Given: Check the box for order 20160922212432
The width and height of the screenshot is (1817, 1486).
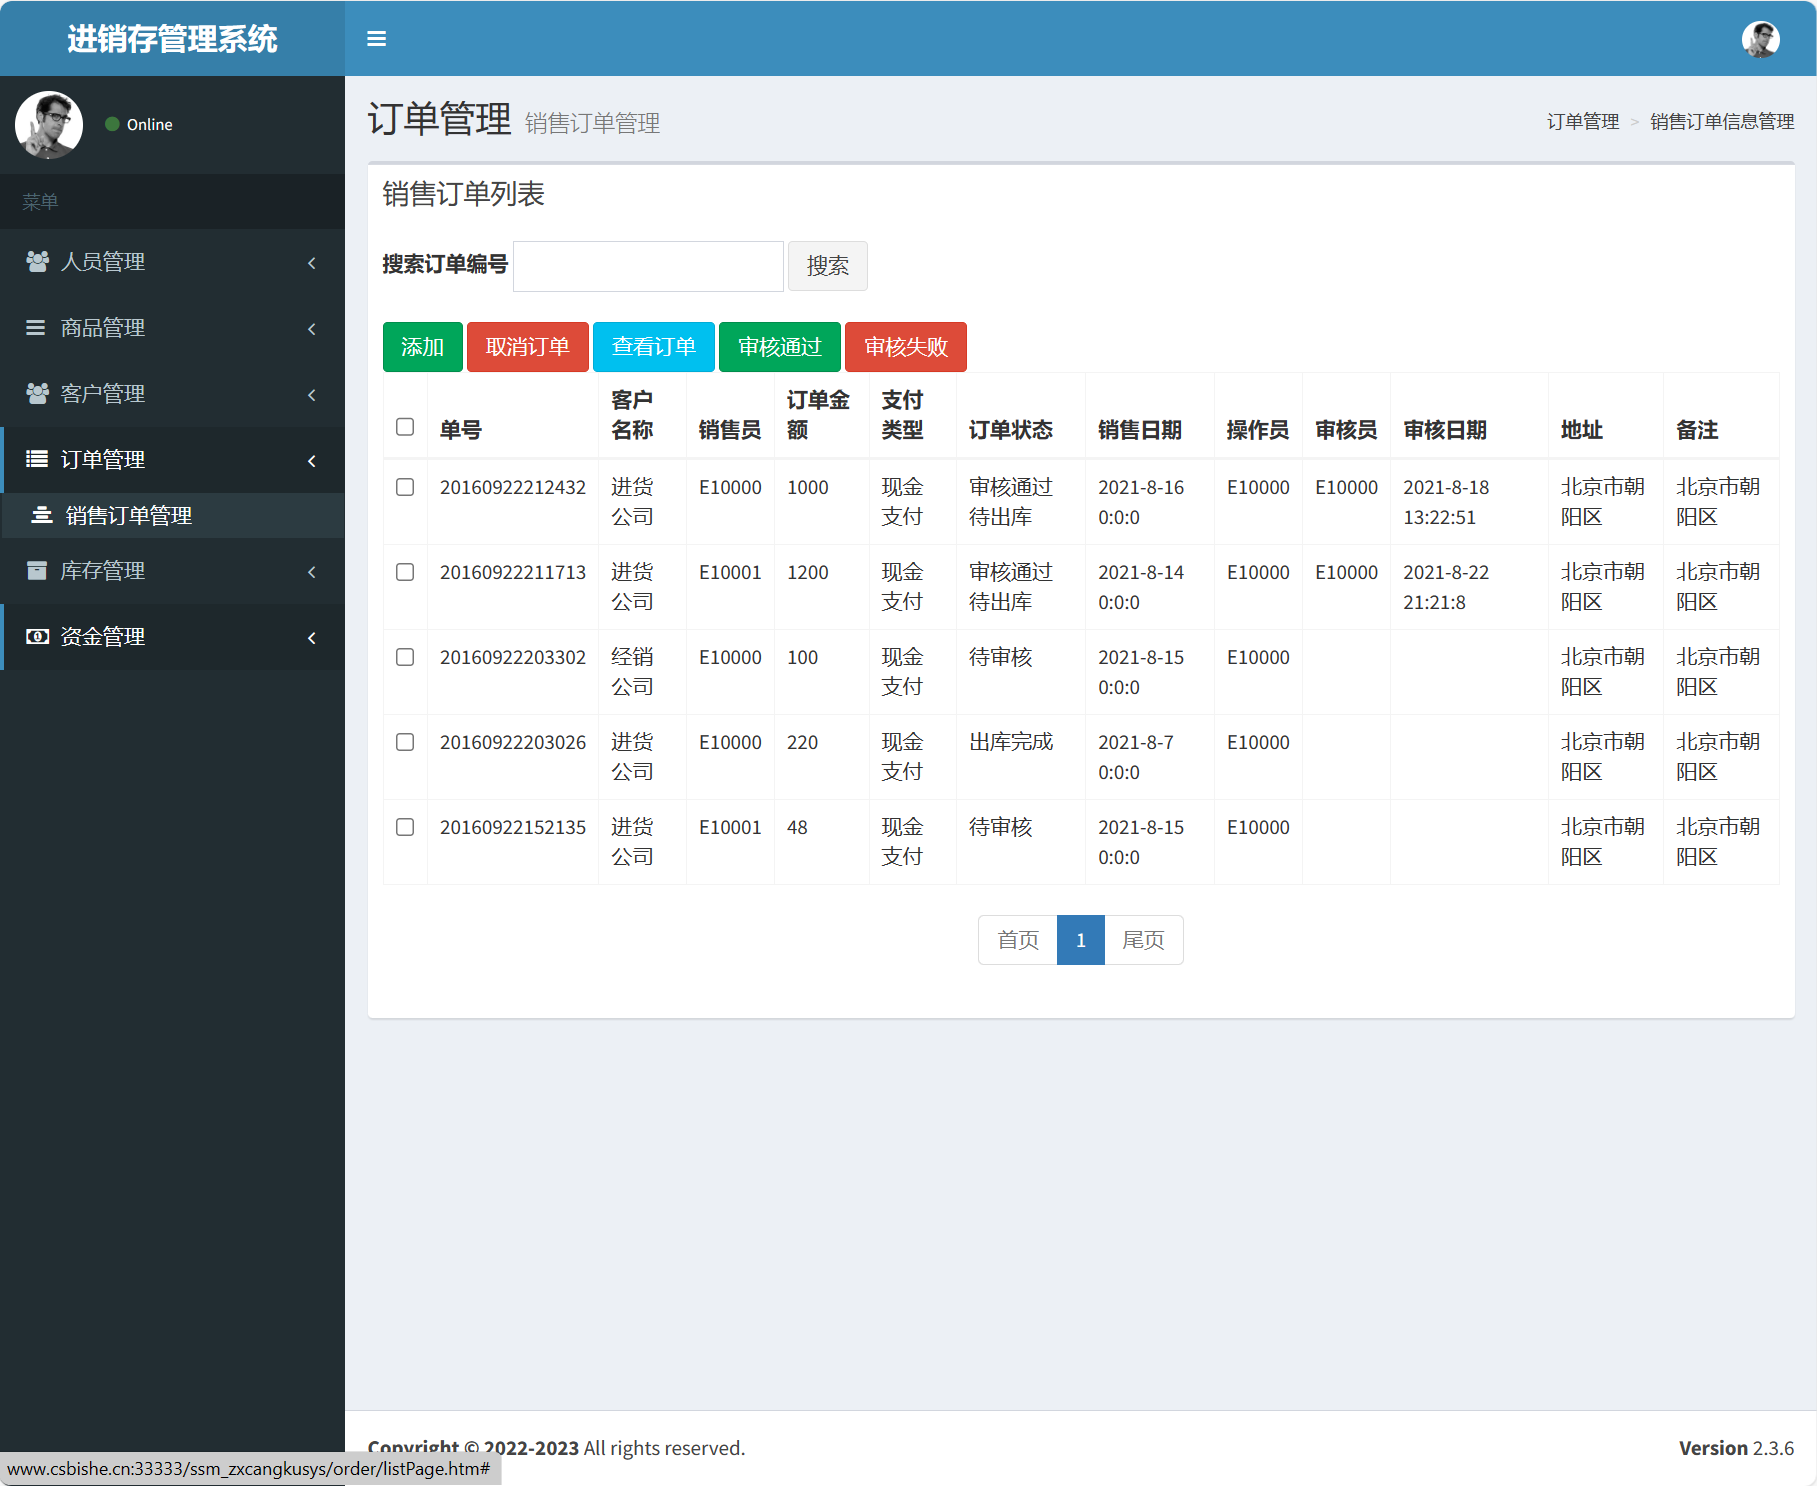Looking at the screenshot, I should click(405, 487).
